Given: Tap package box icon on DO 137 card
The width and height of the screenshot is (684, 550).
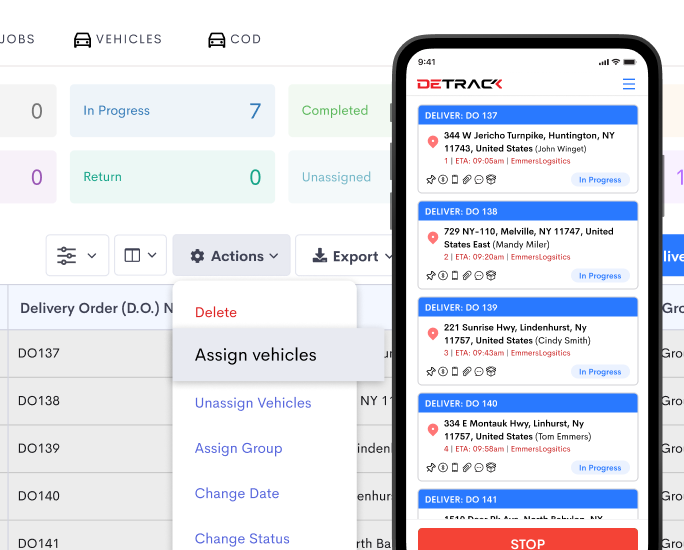Looking at the screenshot, I should [x=491, y=179].
